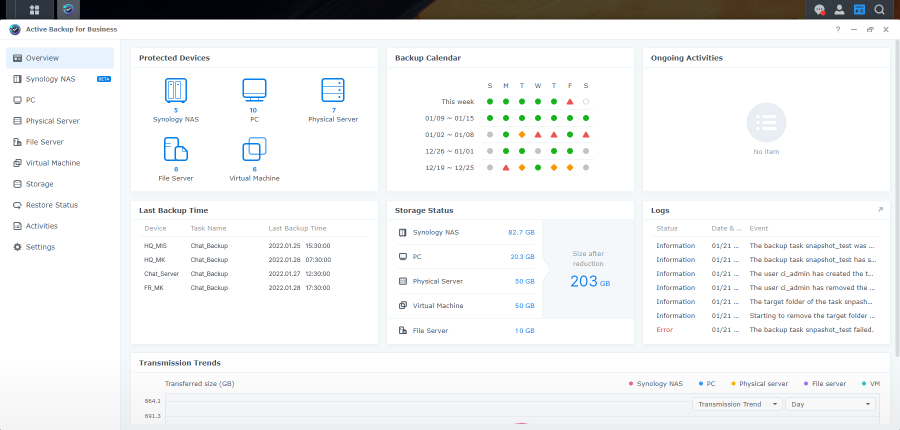Open the Transmission Trend dropdown
Image resolution: width=900 pixels, height=430 pixels.
[737, 404]
